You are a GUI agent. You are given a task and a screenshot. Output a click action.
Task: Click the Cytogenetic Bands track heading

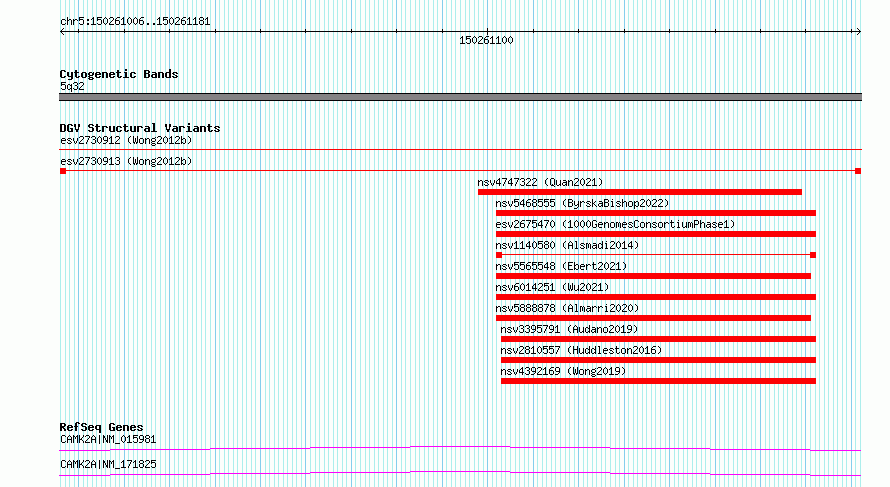[119, 74]
